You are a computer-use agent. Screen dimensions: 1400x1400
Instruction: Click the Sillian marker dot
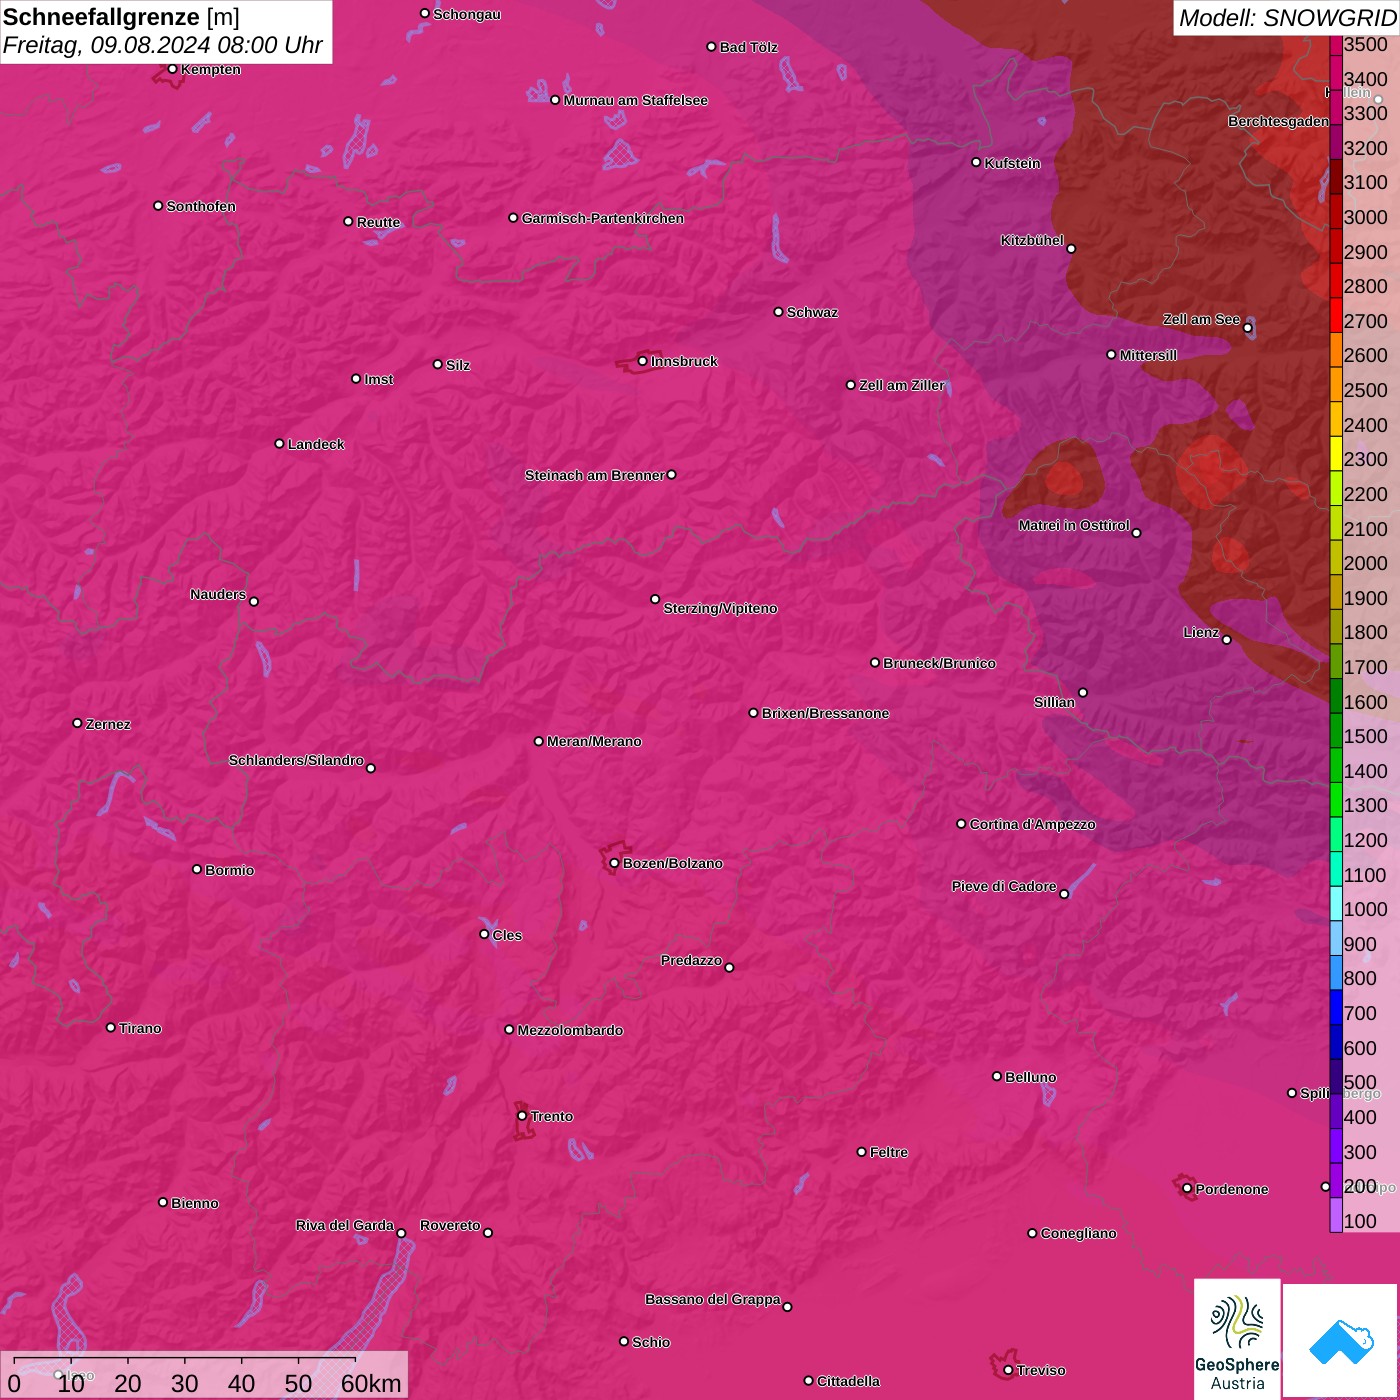coord(1083,692)
